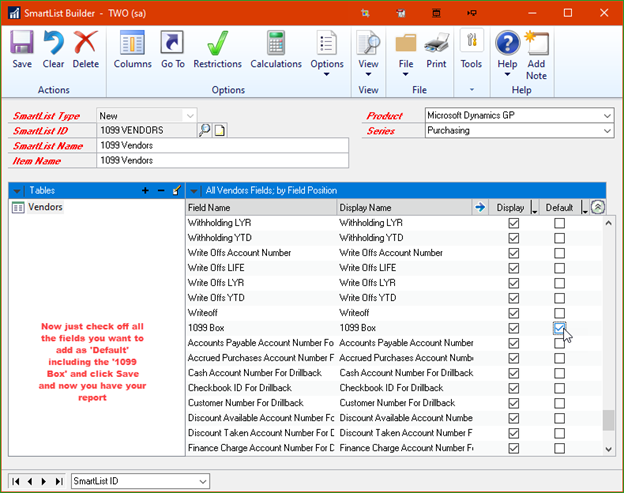
Task: Open the Options list icon
Action: (x=327, y=43)
